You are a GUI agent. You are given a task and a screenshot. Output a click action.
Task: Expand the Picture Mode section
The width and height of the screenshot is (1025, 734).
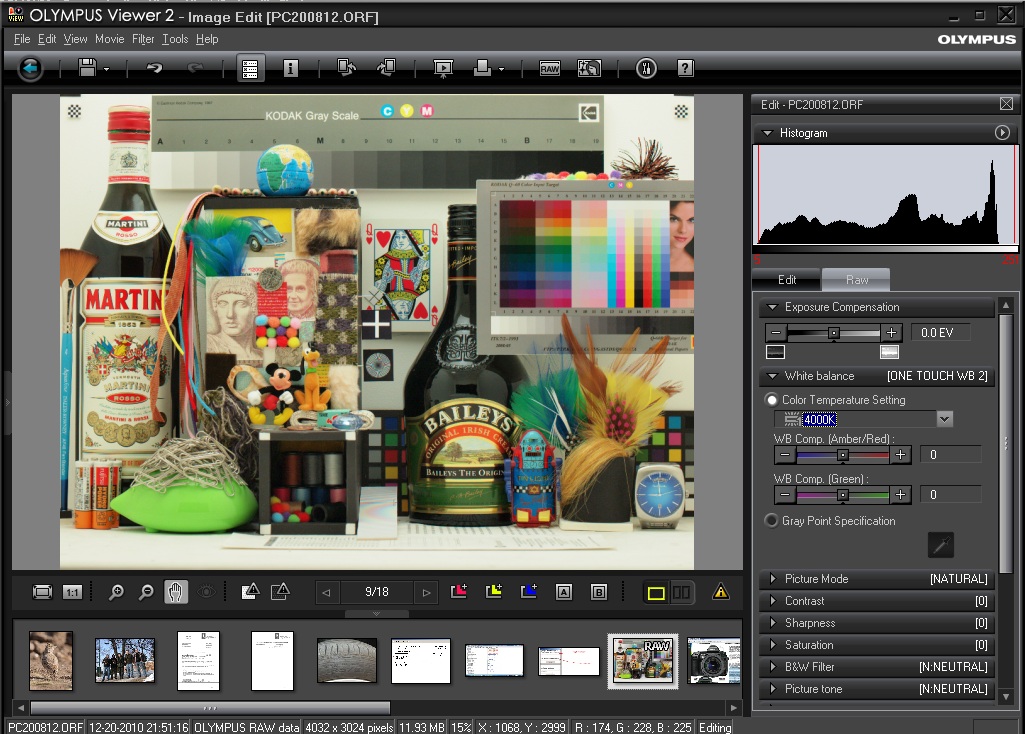[x=773, y=578]
